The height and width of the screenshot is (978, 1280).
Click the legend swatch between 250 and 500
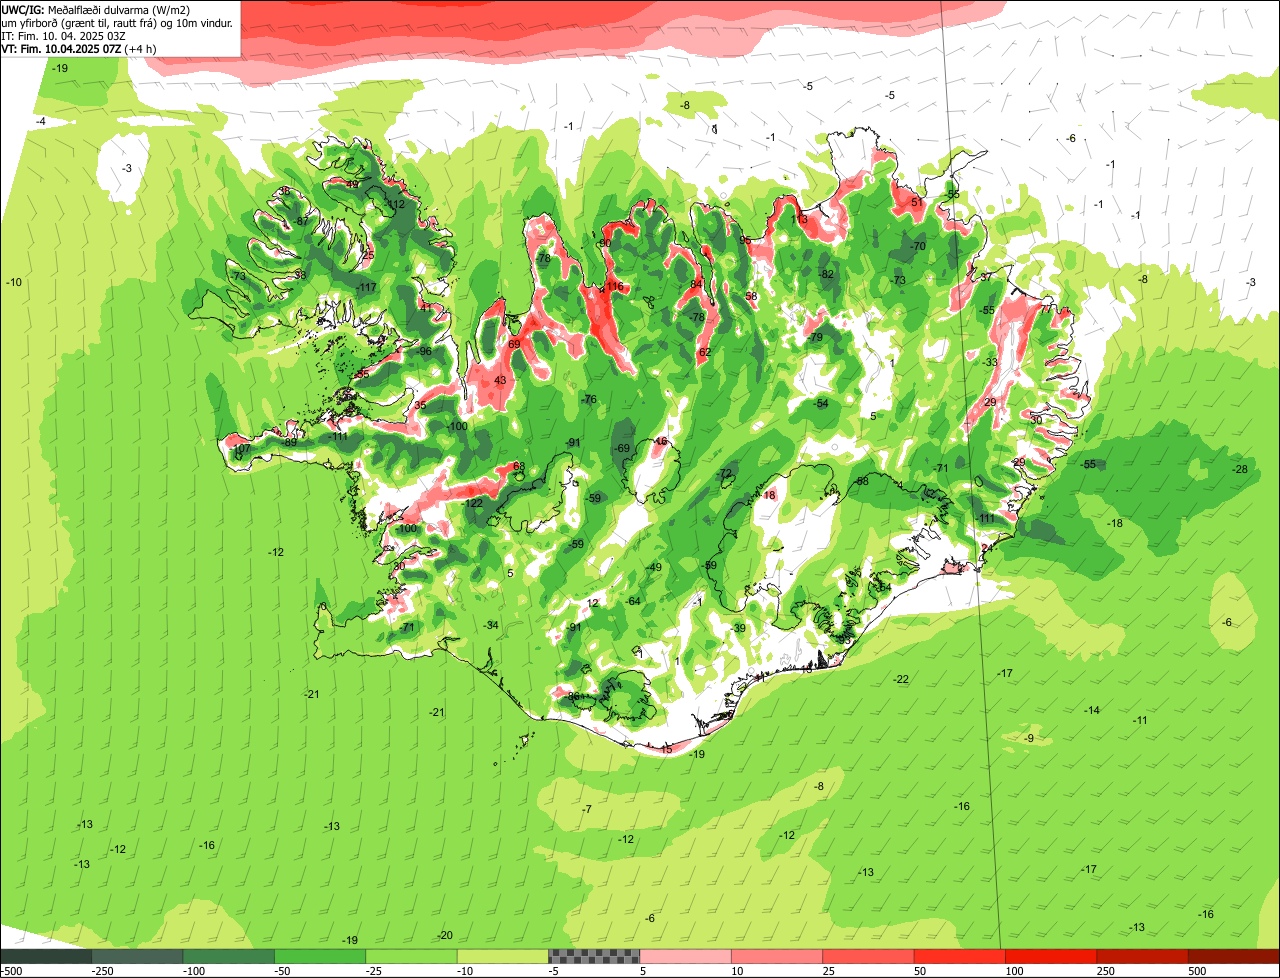[1142, 956]
